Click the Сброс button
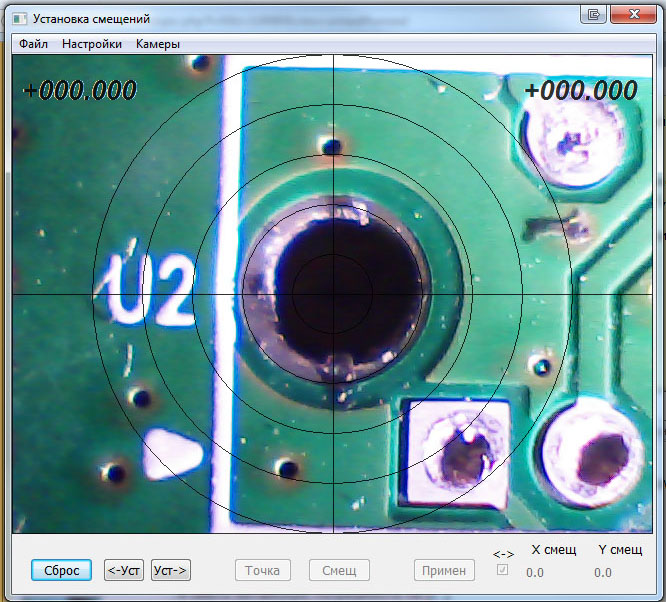Viewport: 666px width, 602px height. (61, 570)
